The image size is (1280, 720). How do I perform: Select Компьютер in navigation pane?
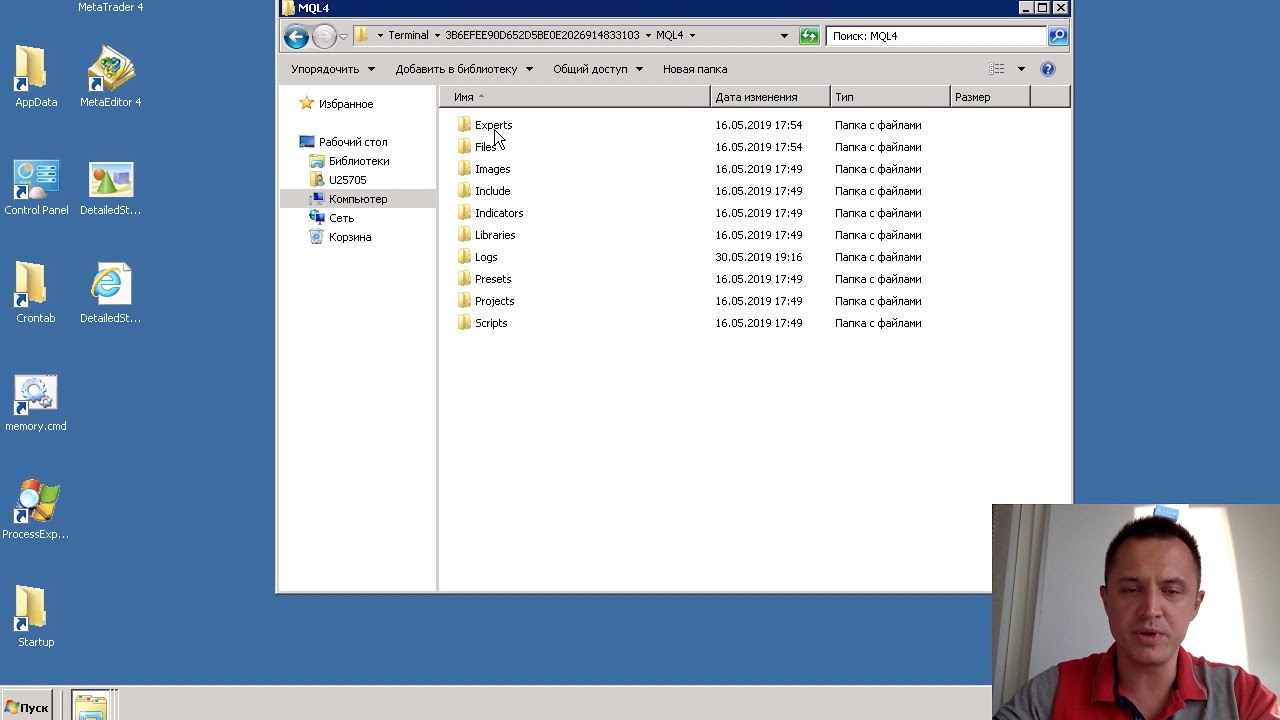[x=358, y=199]
